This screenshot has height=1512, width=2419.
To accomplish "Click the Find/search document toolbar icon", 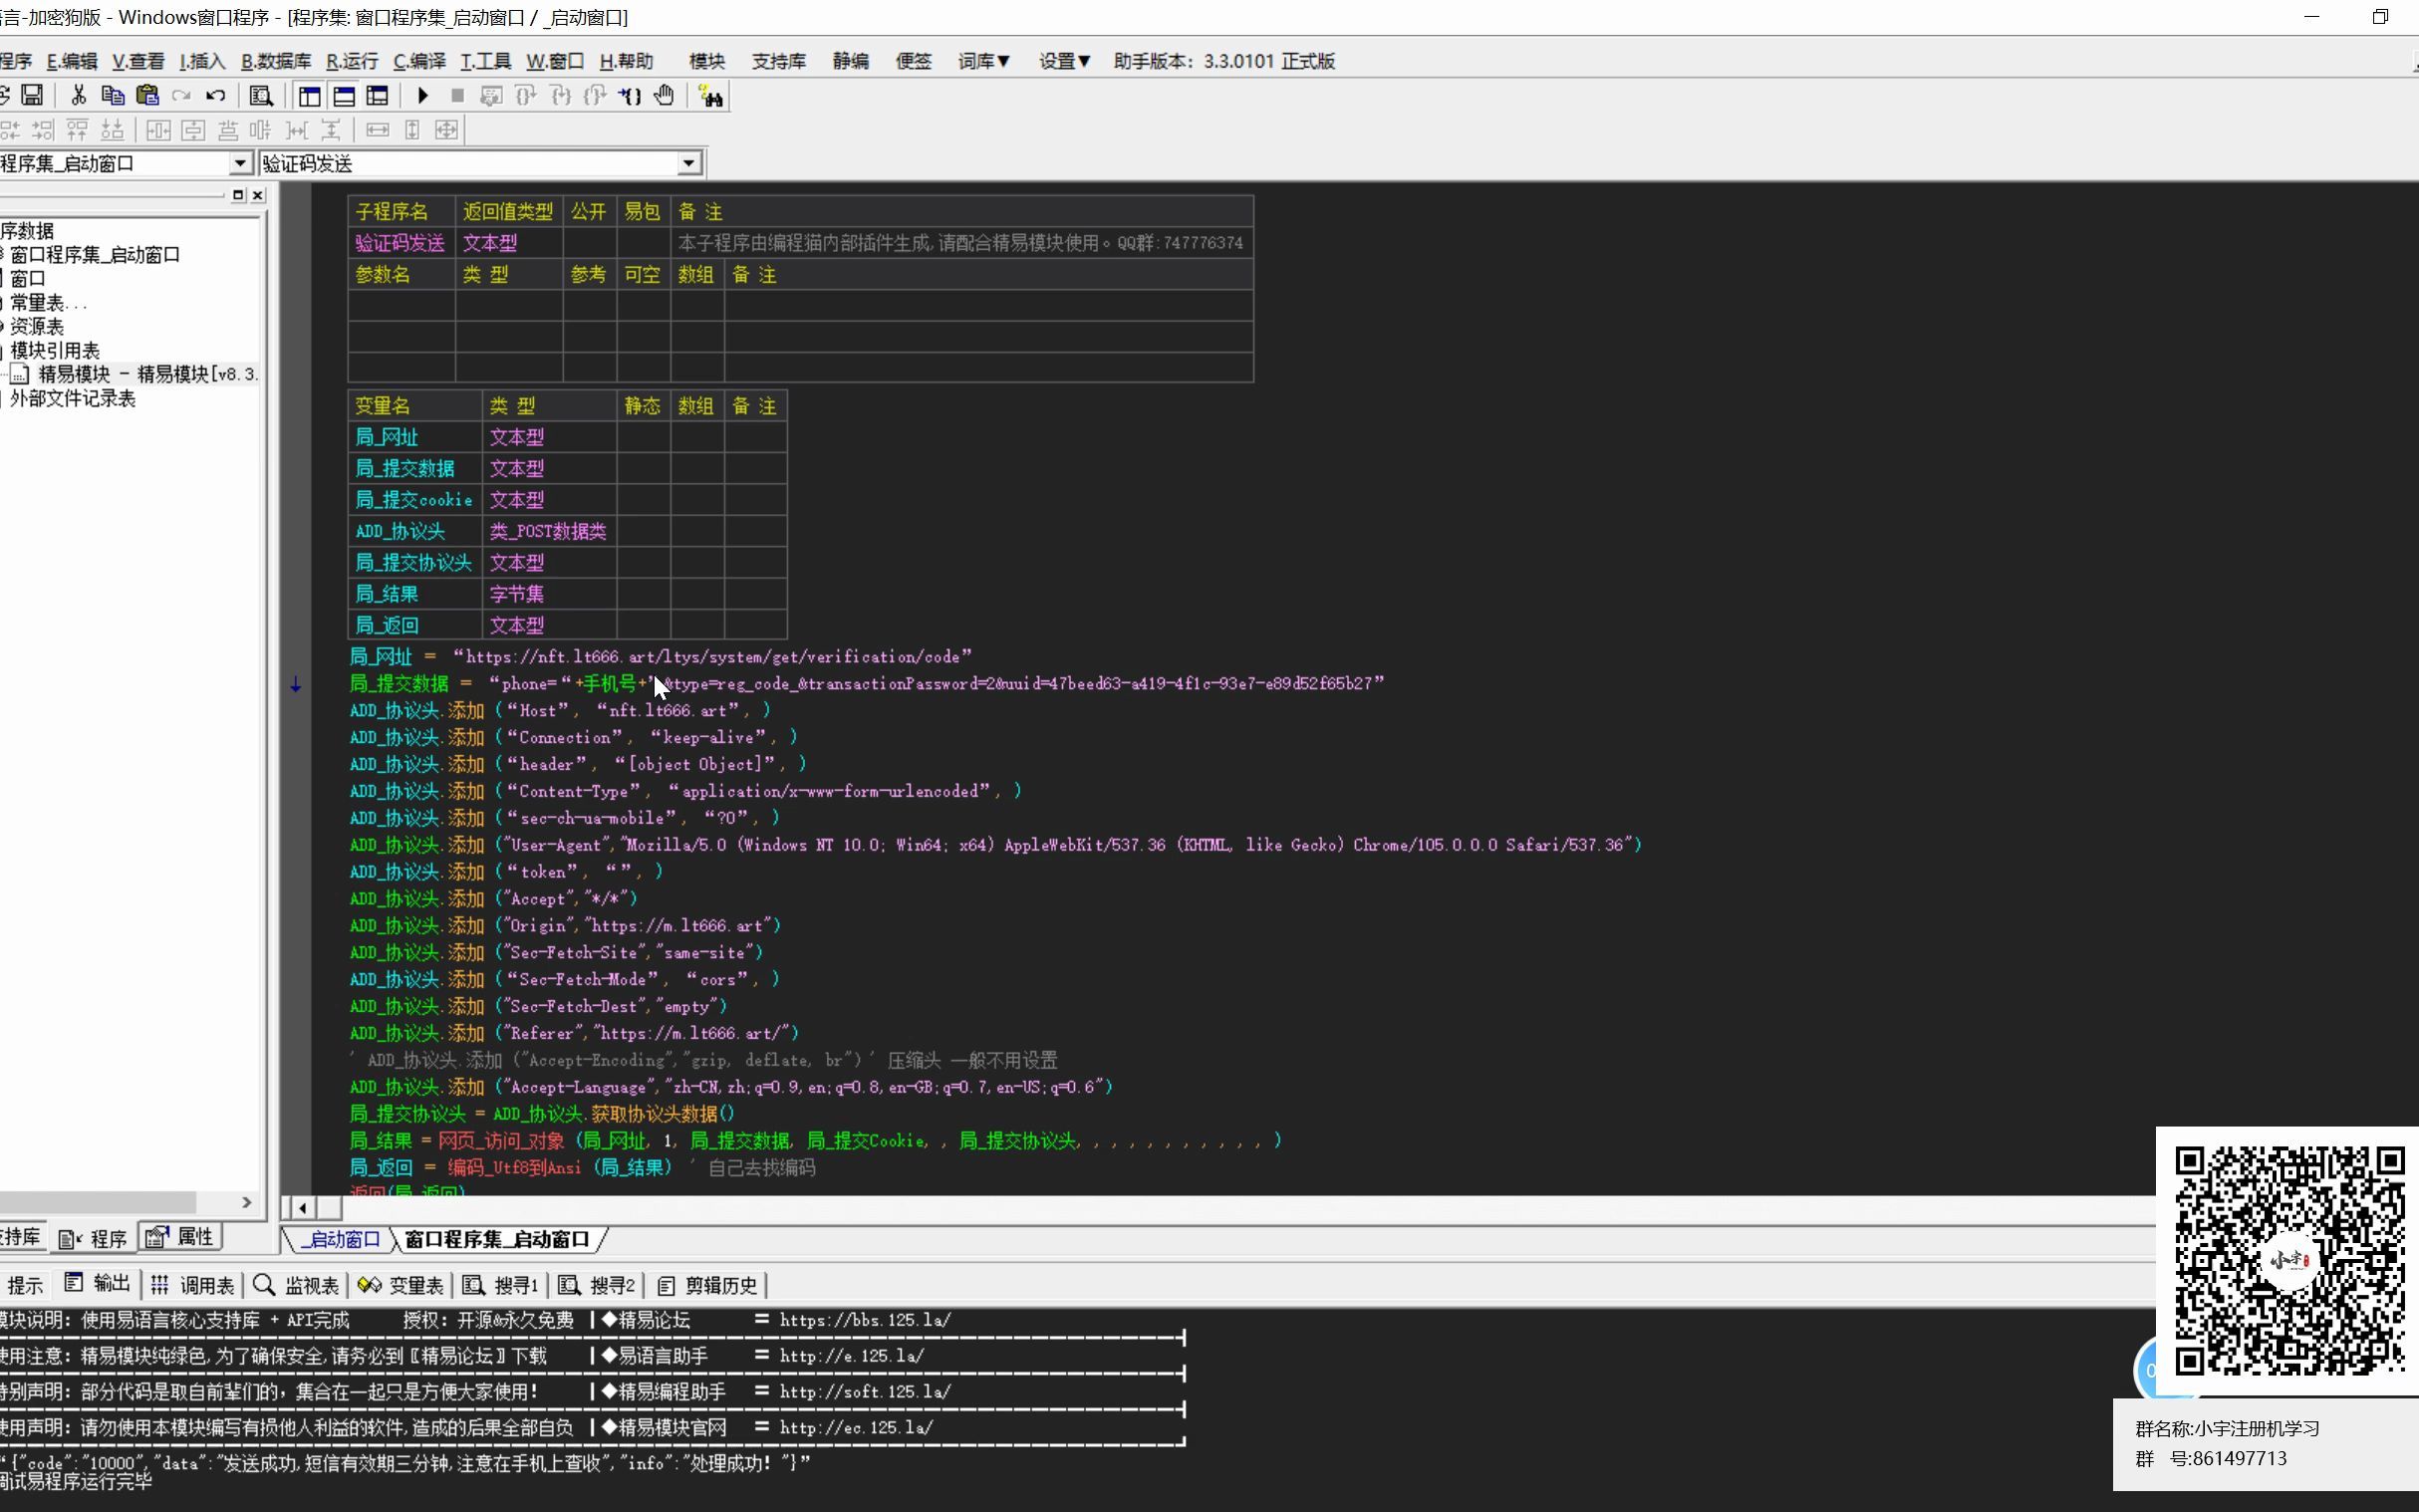I will (261, 95).
